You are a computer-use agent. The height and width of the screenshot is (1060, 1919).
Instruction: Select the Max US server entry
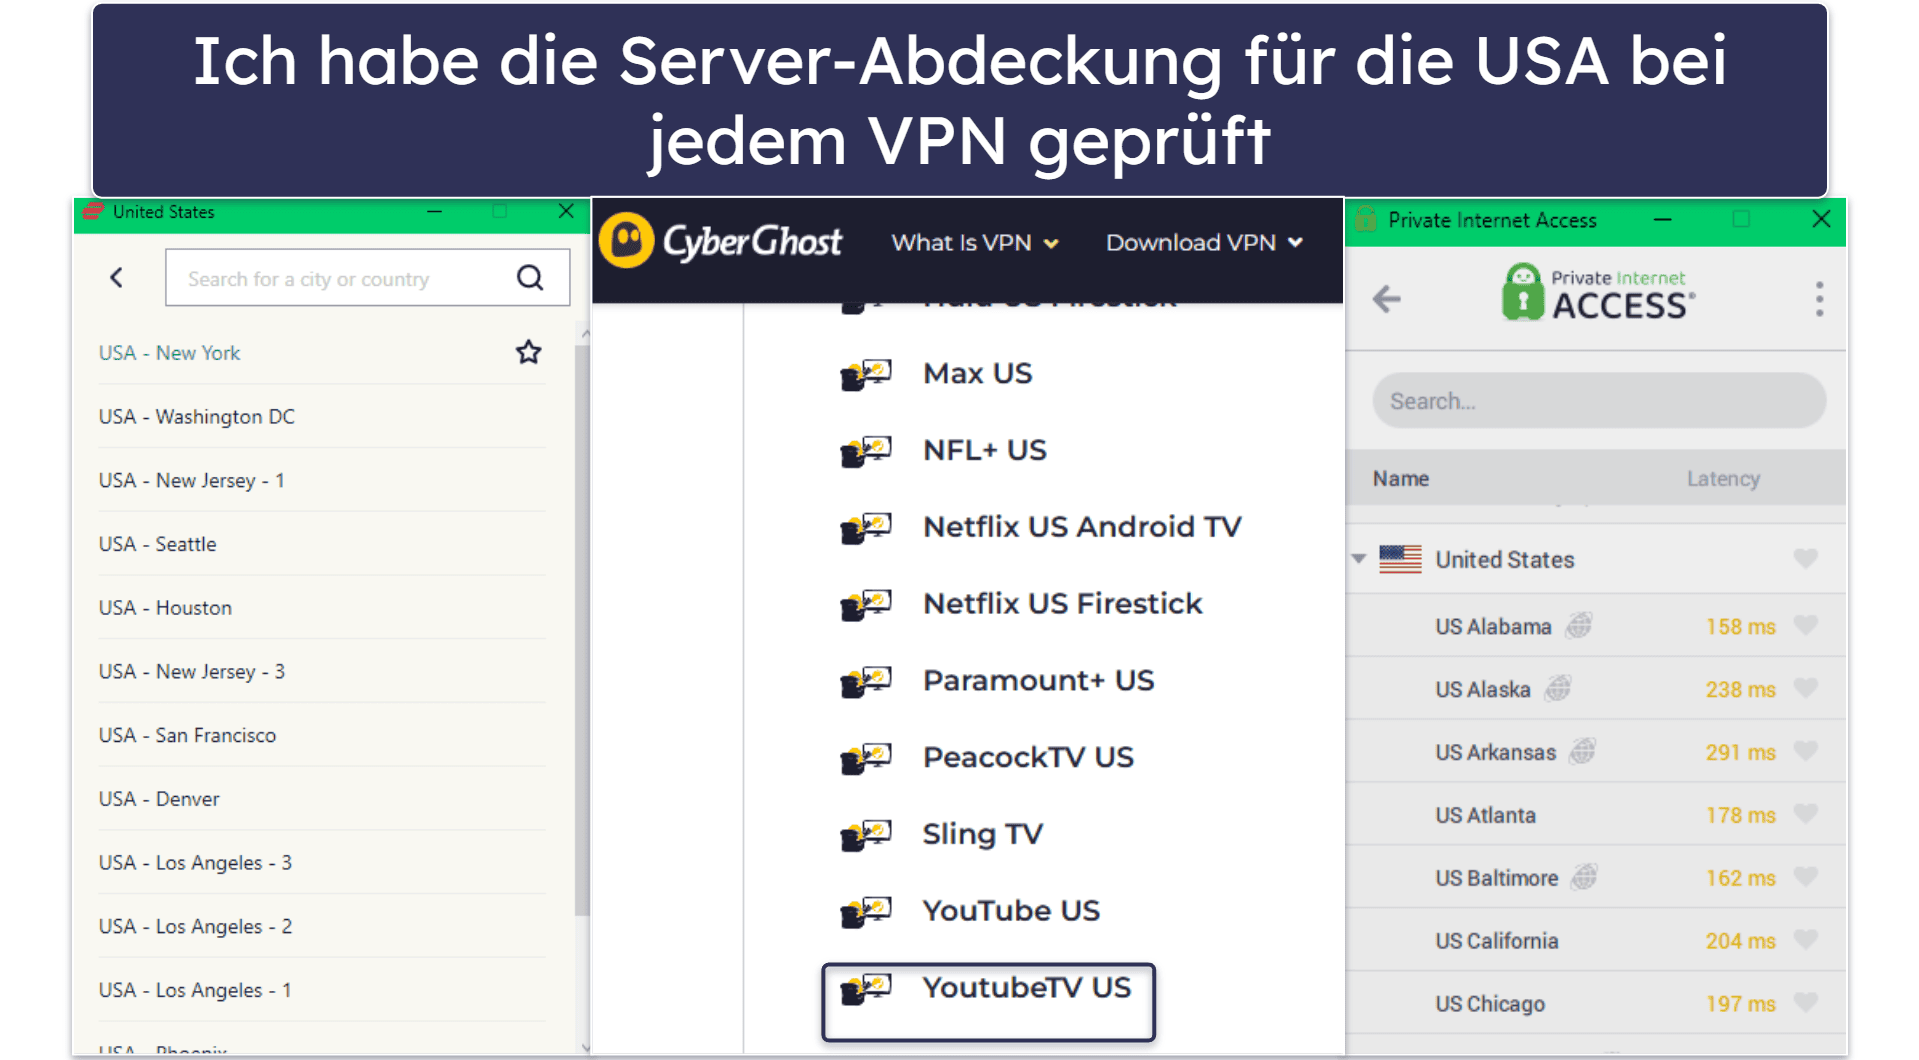pos(977,373)
